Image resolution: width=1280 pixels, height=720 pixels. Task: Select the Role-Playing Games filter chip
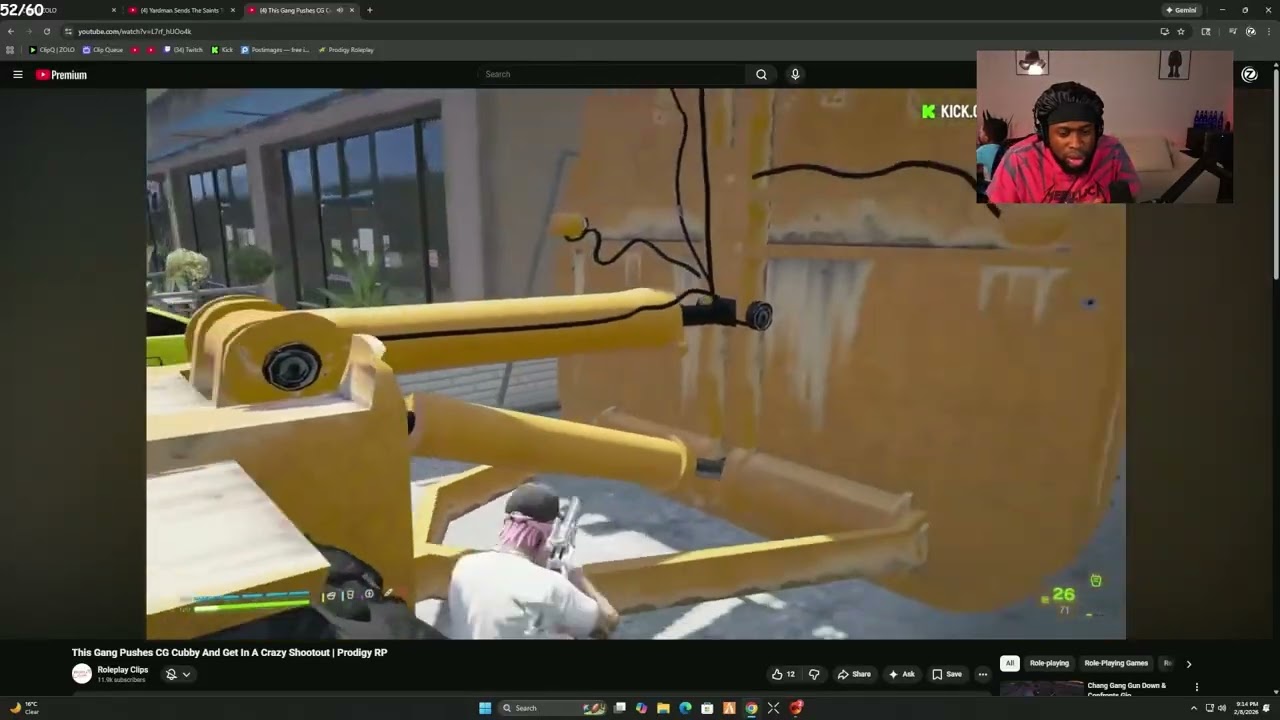pyautogui.click(x=1116, y=663)
